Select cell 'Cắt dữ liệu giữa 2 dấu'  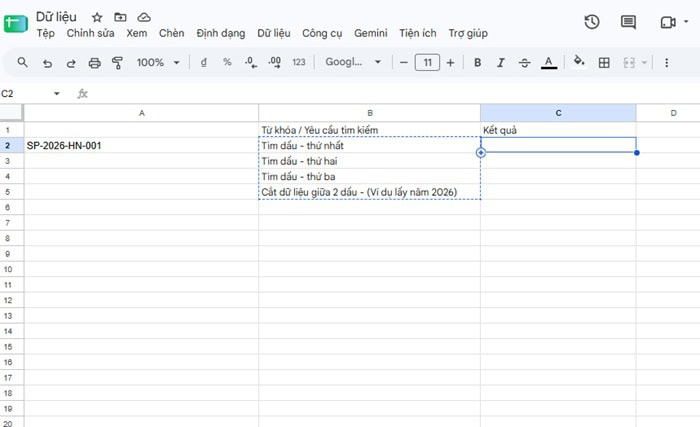coord(370,192)
